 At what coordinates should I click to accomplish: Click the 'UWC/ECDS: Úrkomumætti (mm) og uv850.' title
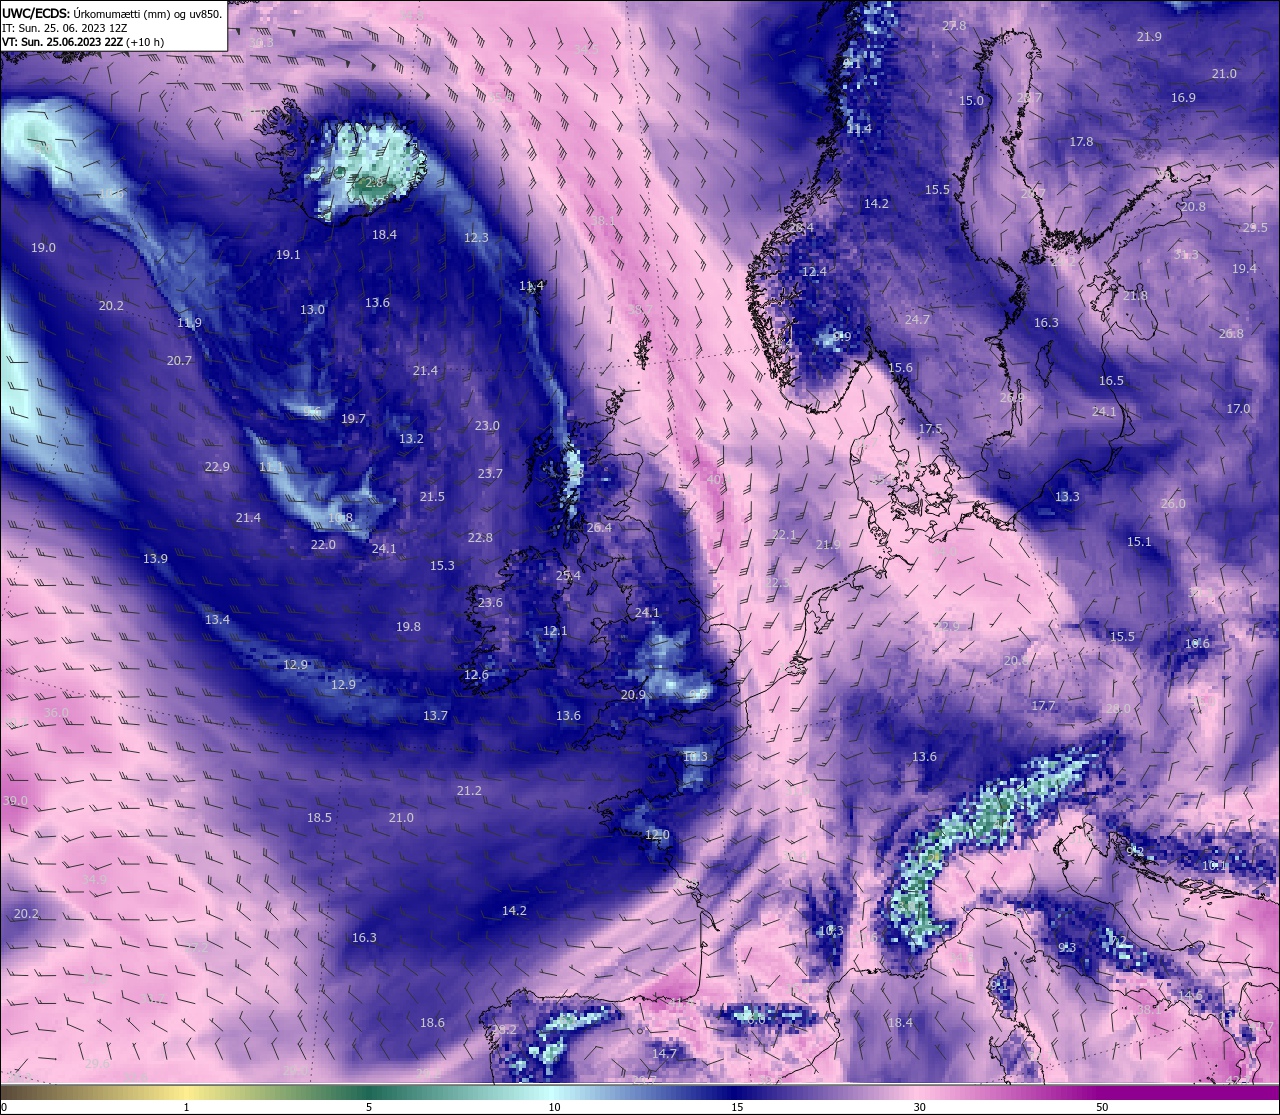tap(112, 14)
